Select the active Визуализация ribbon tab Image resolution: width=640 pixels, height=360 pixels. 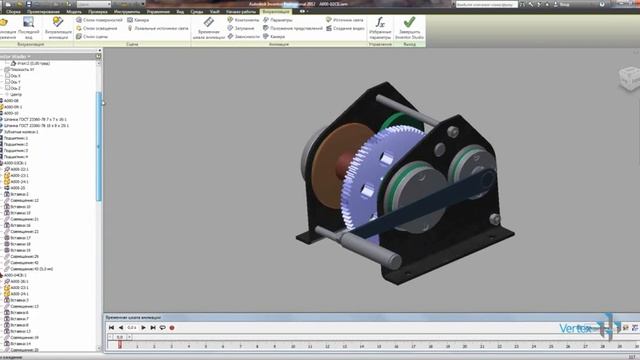click(276, 12)
